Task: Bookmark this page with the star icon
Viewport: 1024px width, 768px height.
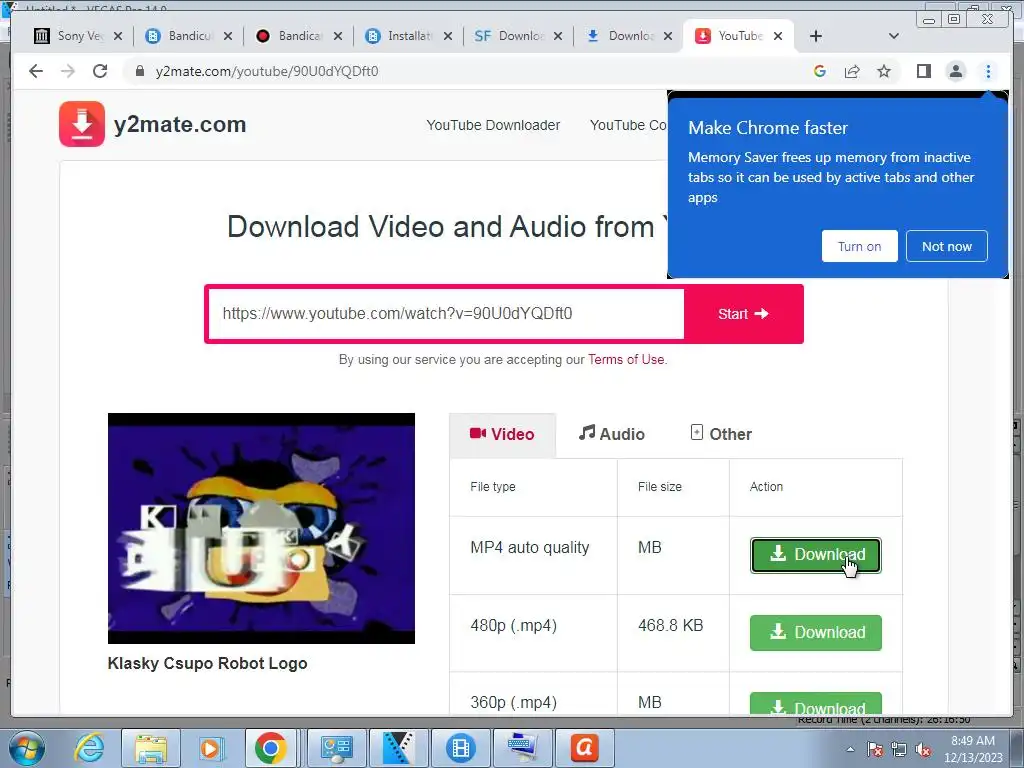Action: [884, 71]
